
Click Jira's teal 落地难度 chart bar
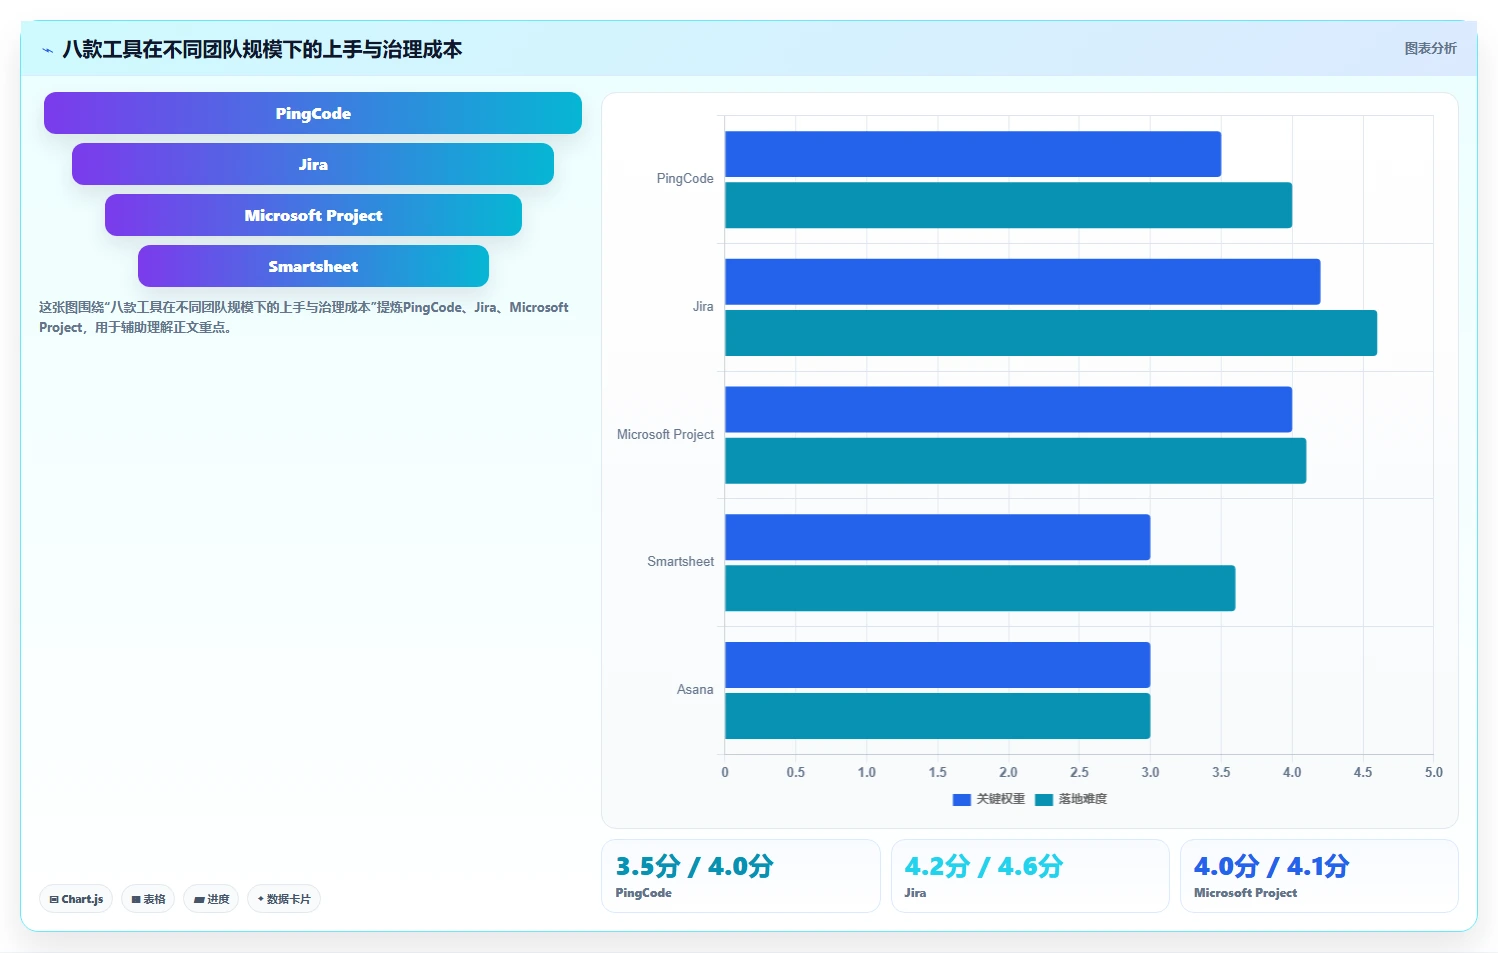click(1051, 333)
